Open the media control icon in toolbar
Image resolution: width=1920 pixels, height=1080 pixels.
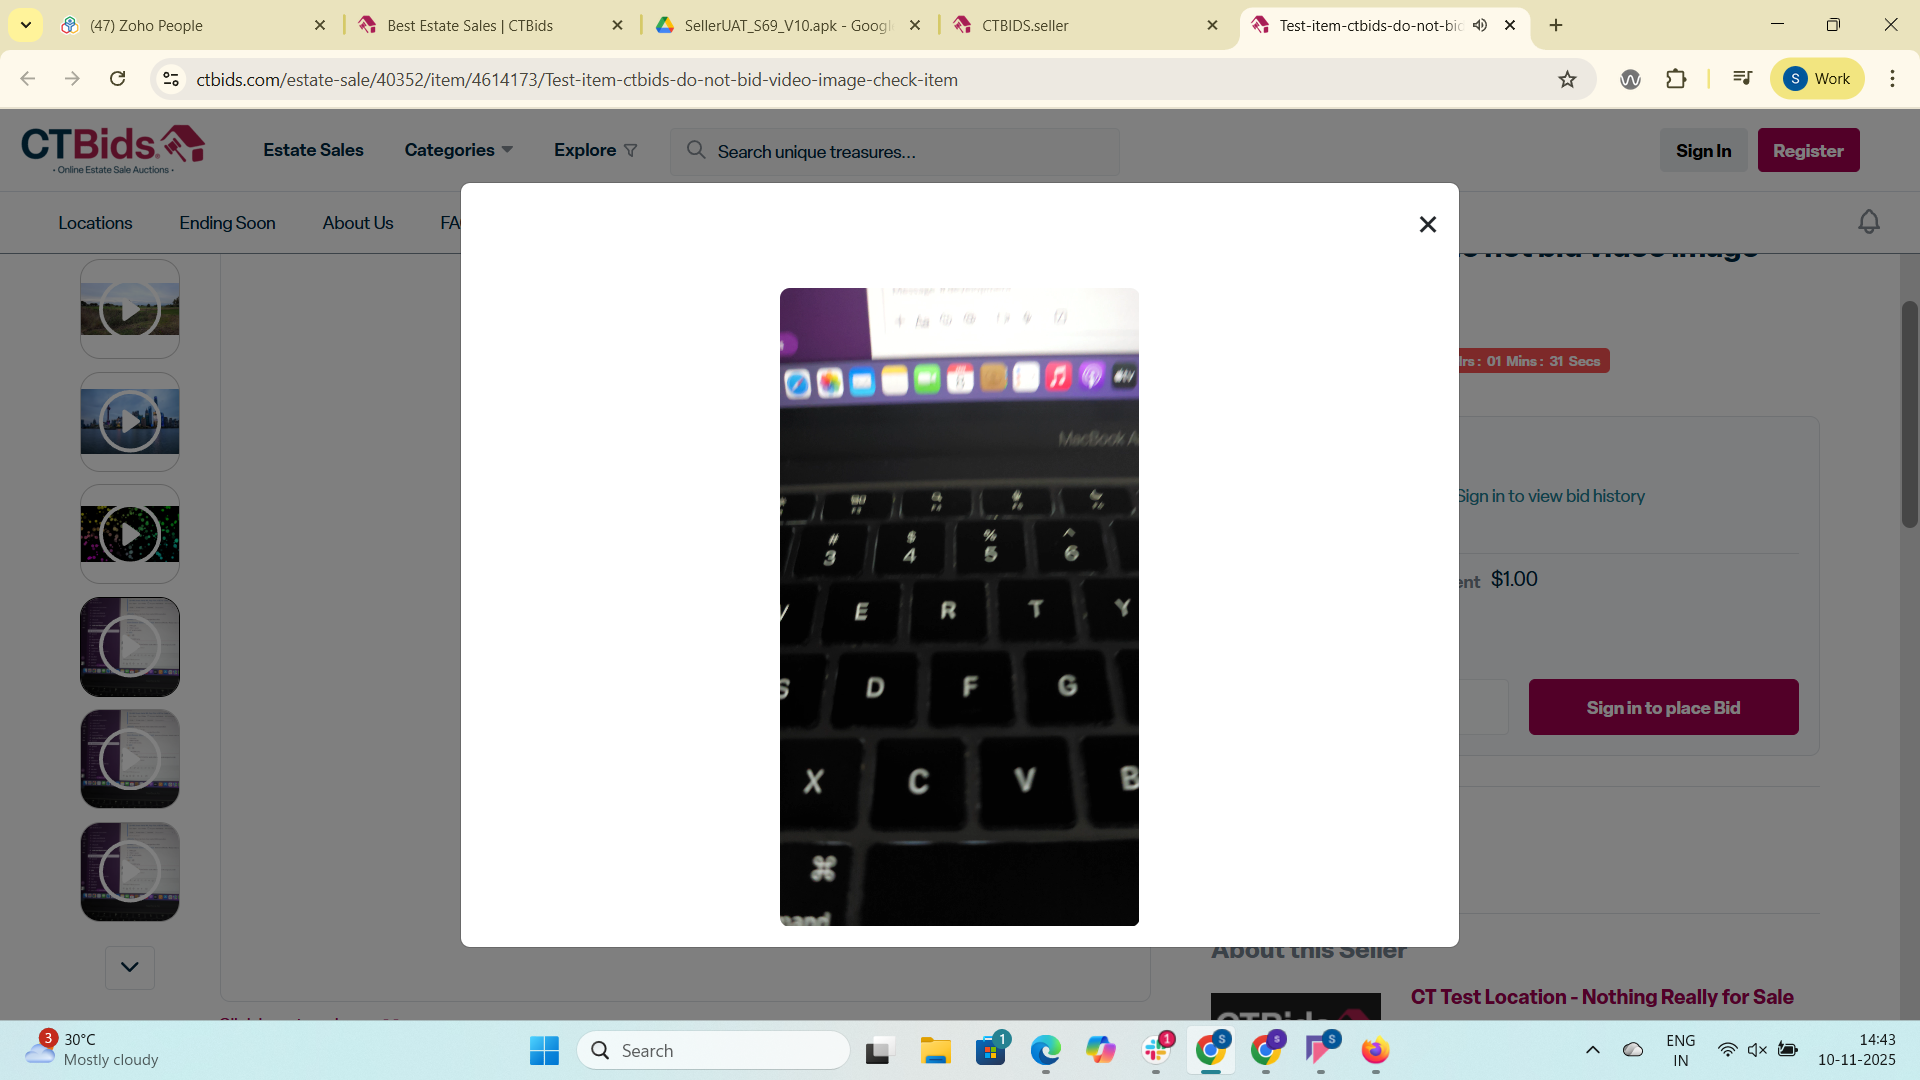tap(1742, 79)
